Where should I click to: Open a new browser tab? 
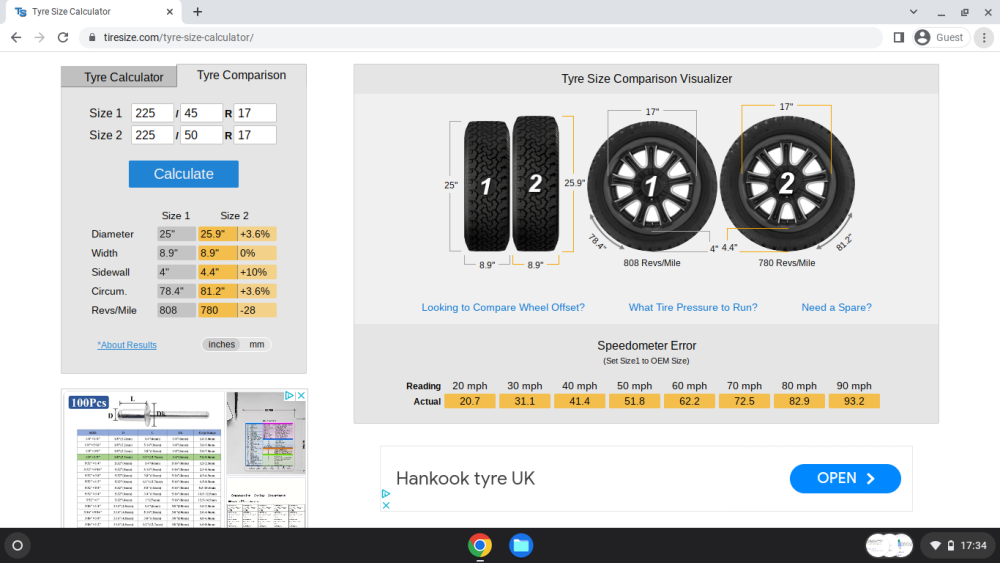click(x=198, y=11)
